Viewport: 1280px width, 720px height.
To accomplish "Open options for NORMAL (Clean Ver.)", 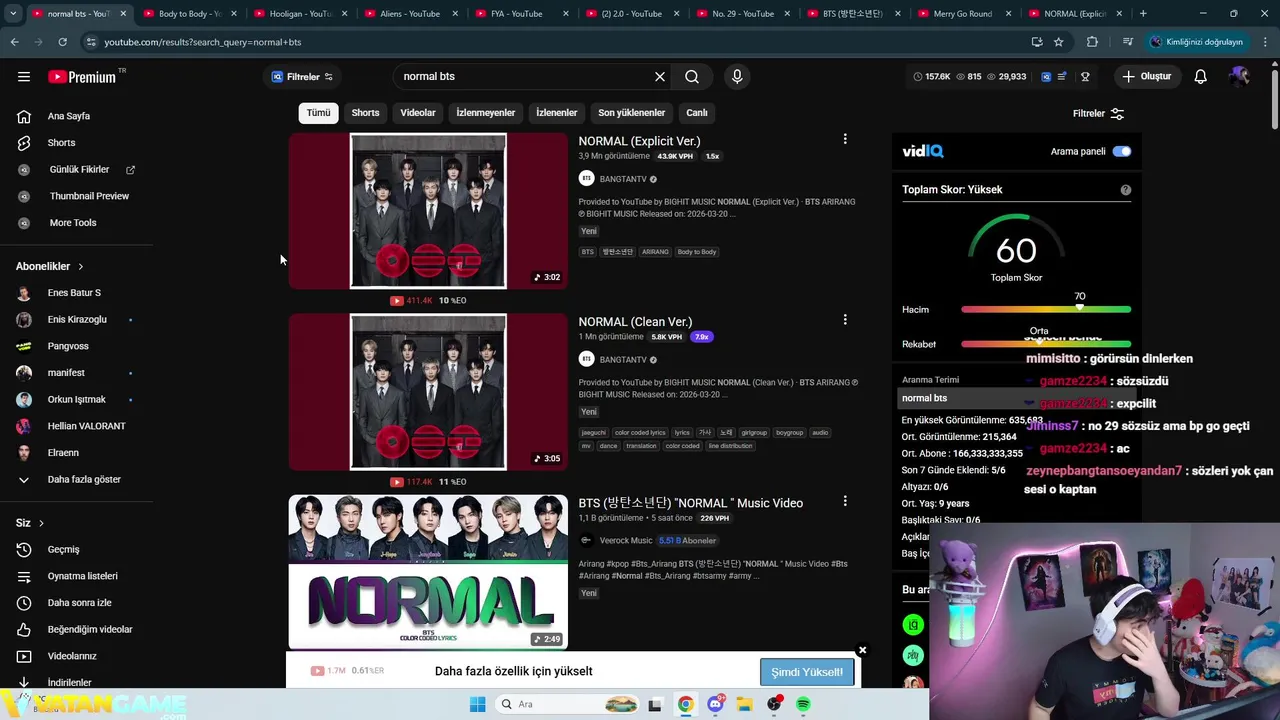I will click(x=845, y=320).
